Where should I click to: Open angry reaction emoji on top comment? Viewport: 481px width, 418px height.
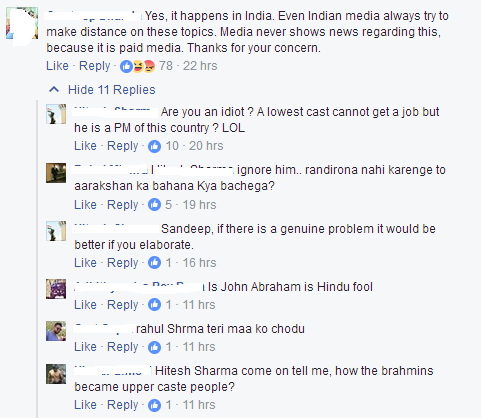point(149,66)
